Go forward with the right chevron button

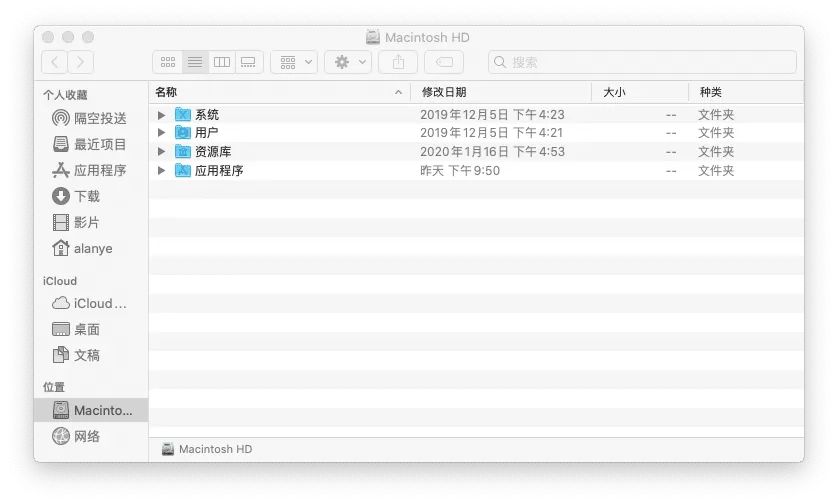coord(80,62)
